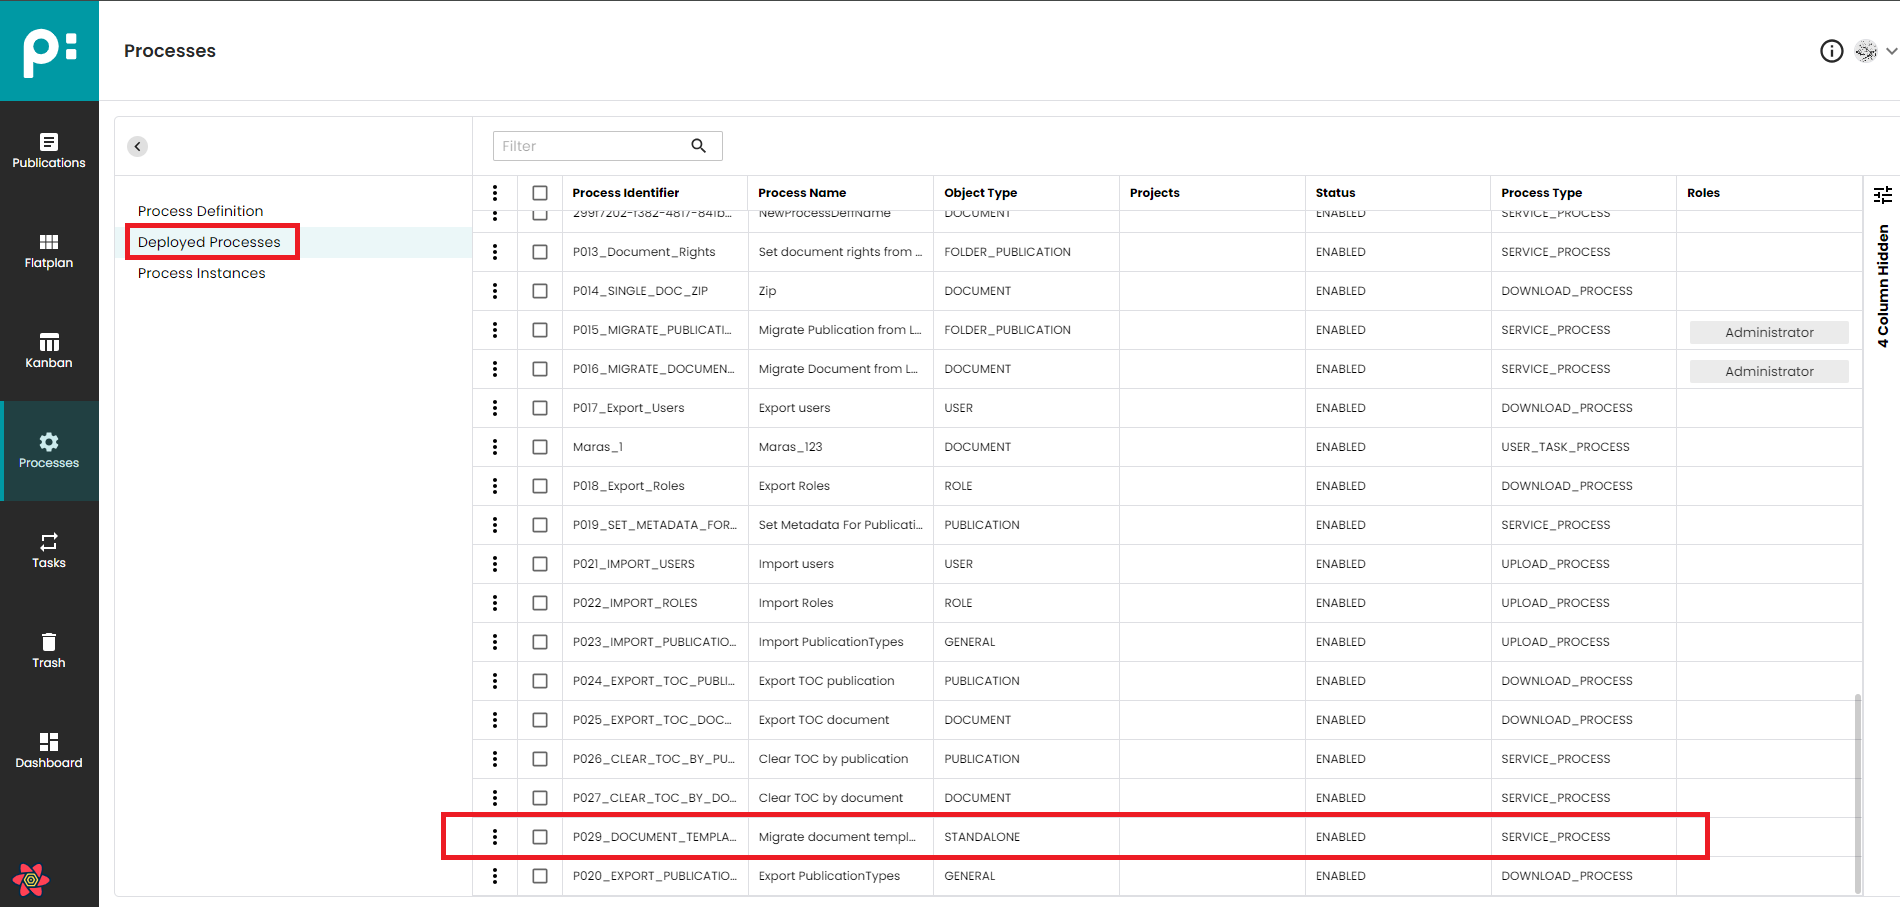
Task: Click Administrator role on P015_MIGRATE_PUBLICATI row
Action: point(1768,332)
